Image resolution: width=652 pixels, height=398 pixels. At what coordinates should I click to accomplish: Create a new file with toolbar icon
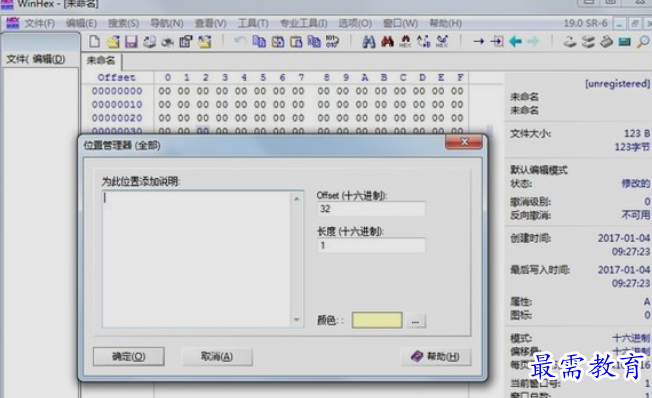[95, 41]
